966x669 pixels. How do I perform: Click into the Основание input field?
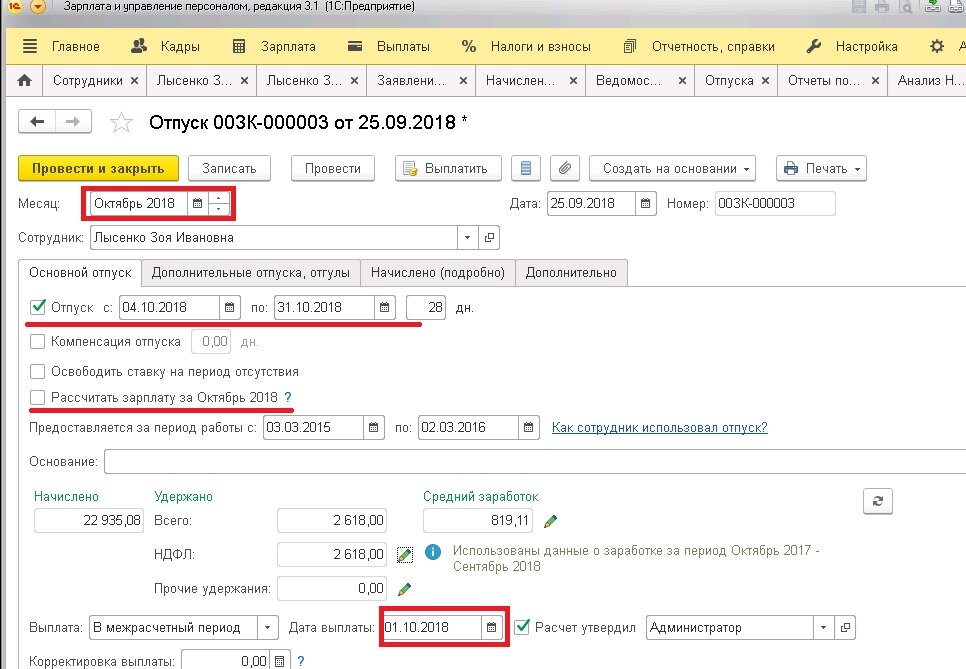pyautogui.click(x=535, y=461)
